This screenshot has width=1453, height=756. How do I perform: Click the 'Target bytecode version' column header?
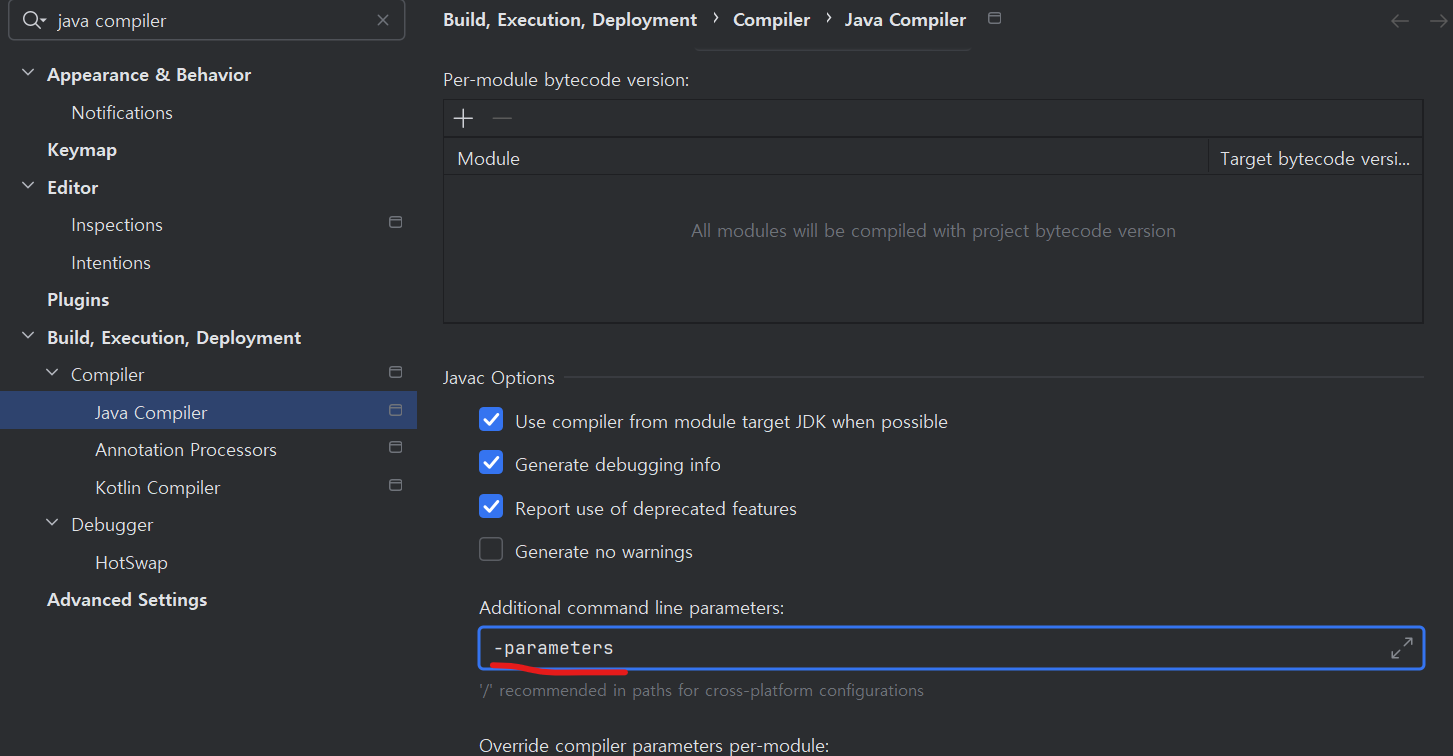coord(1315,158)
